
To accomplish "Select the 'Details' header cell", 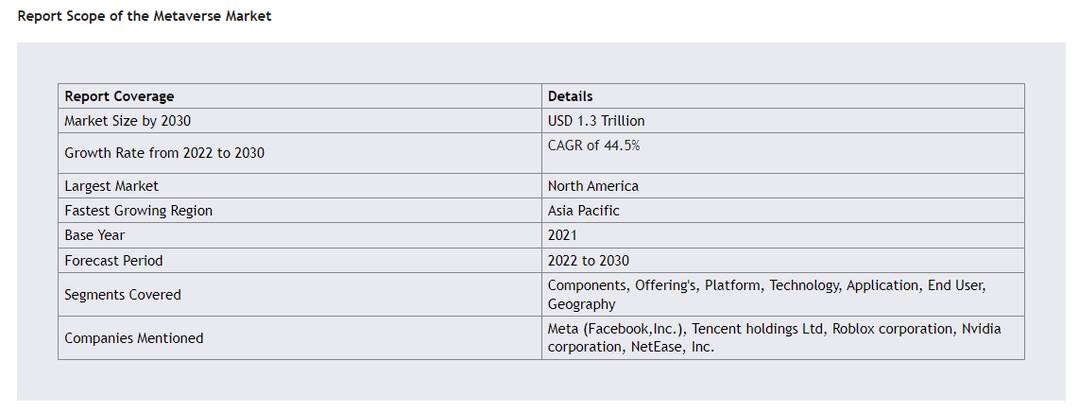I will [x=783, y=96].
